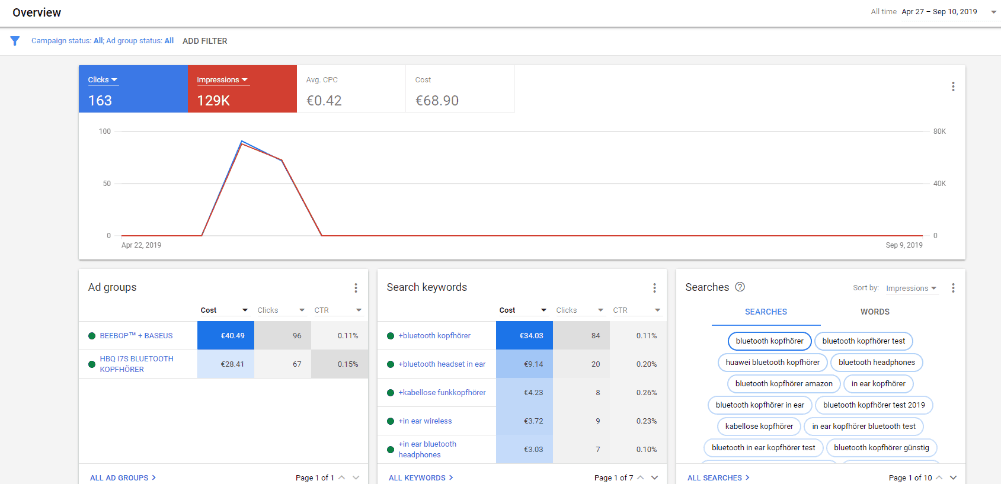Click the €34.03 cost cell
The image size is (1001, 484).
pyautogui.click(x=524, y=335)
